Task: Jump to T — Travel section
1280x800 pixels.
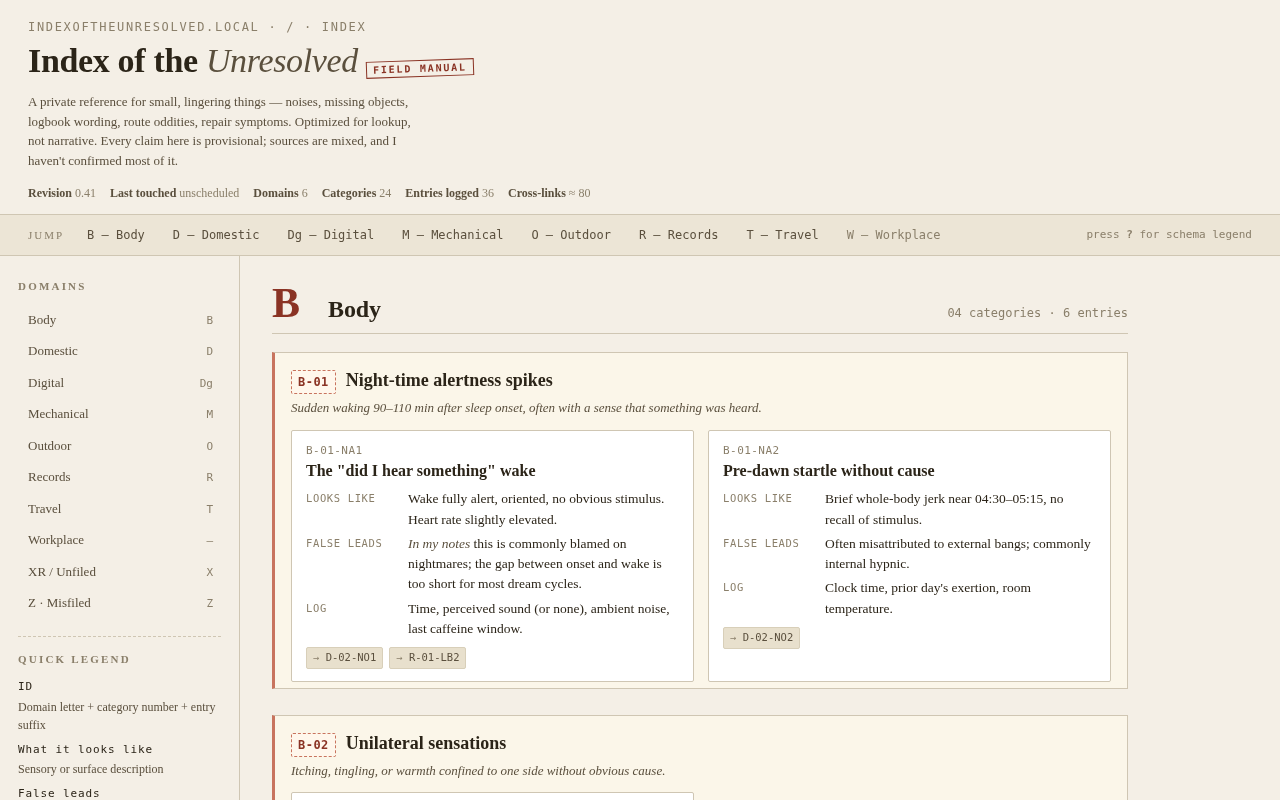Action: [x=782, y=235]
